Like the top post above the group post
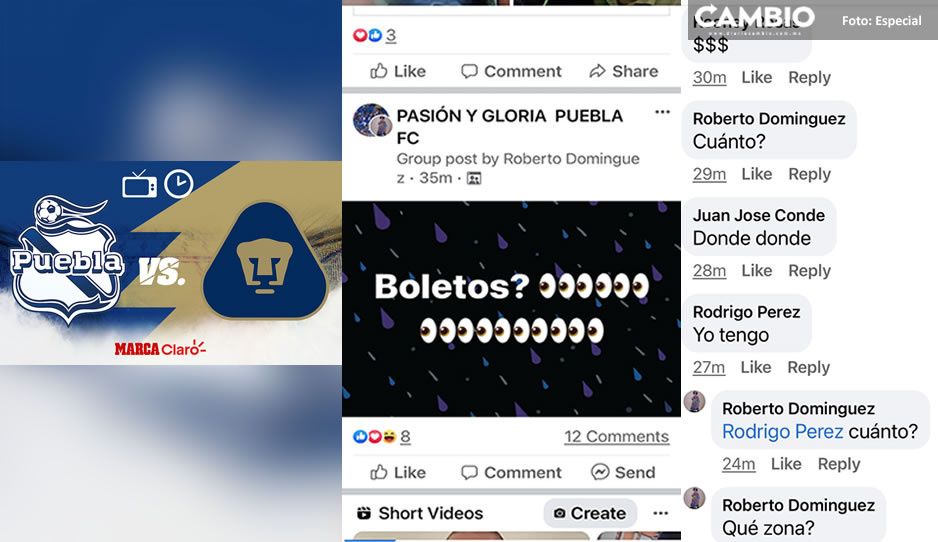The width and height of the screenshot is (938, 542). [x=398, y=71]
